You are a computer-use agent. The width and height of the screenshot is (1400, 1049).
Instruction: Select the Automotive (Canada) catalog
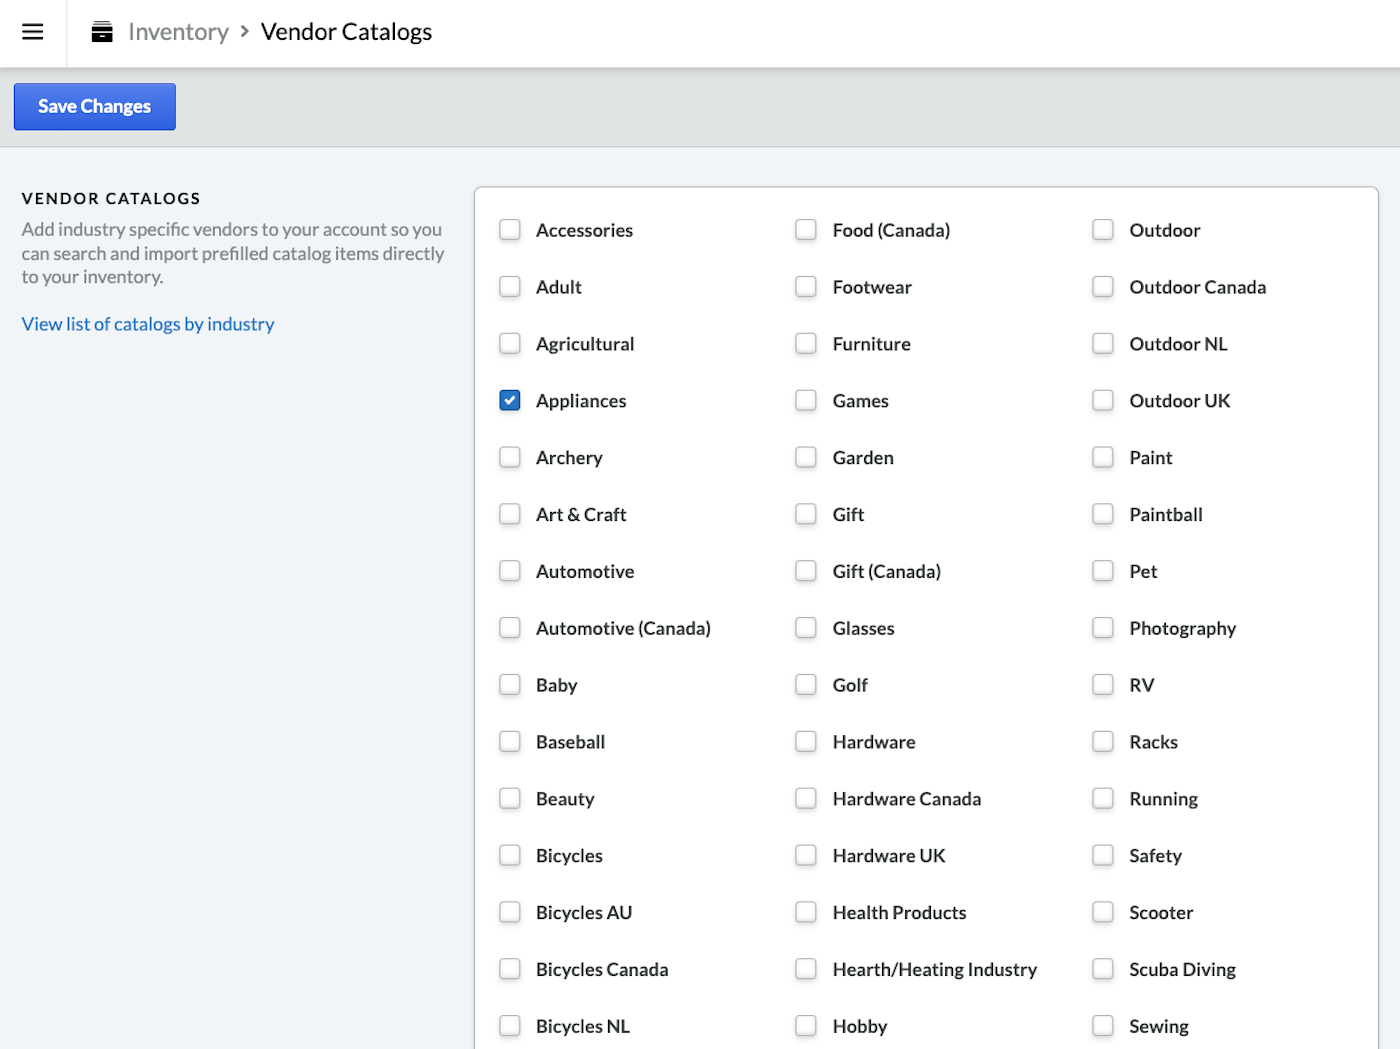click(509, 628)
